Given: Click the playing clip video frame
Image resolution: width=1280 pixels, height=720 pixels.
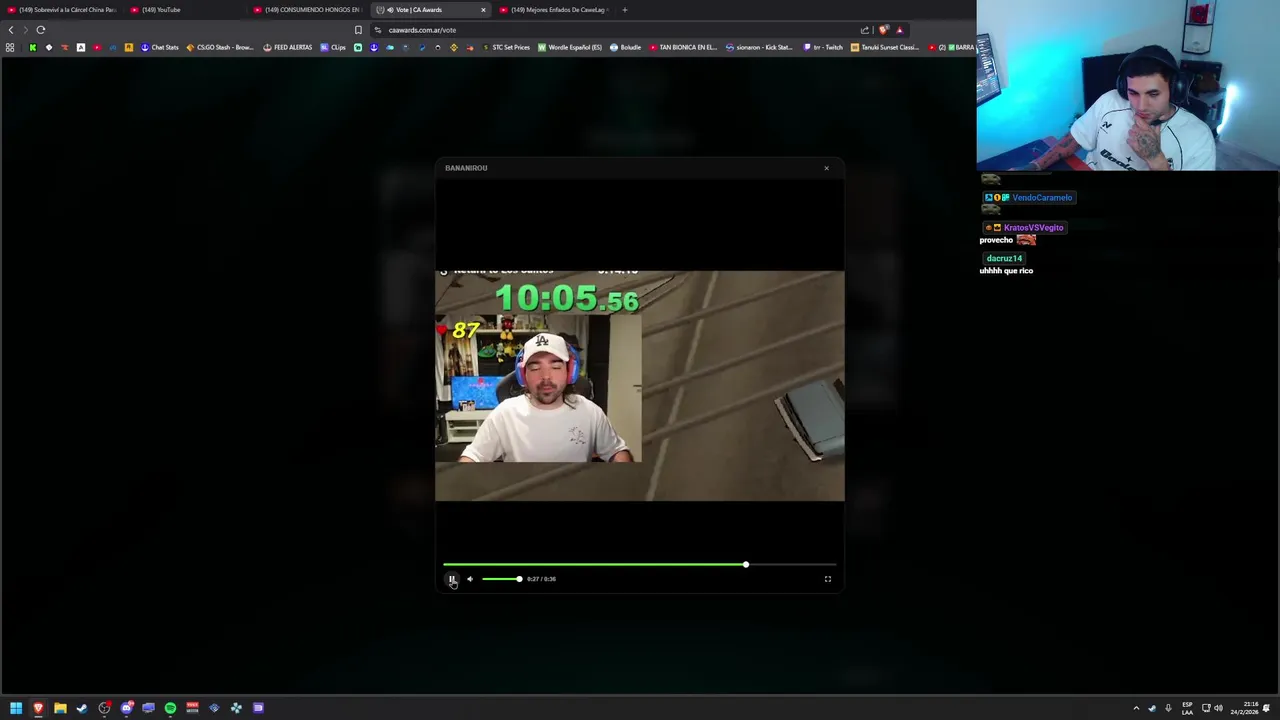Looking at the screenshot, I should 640,385.
